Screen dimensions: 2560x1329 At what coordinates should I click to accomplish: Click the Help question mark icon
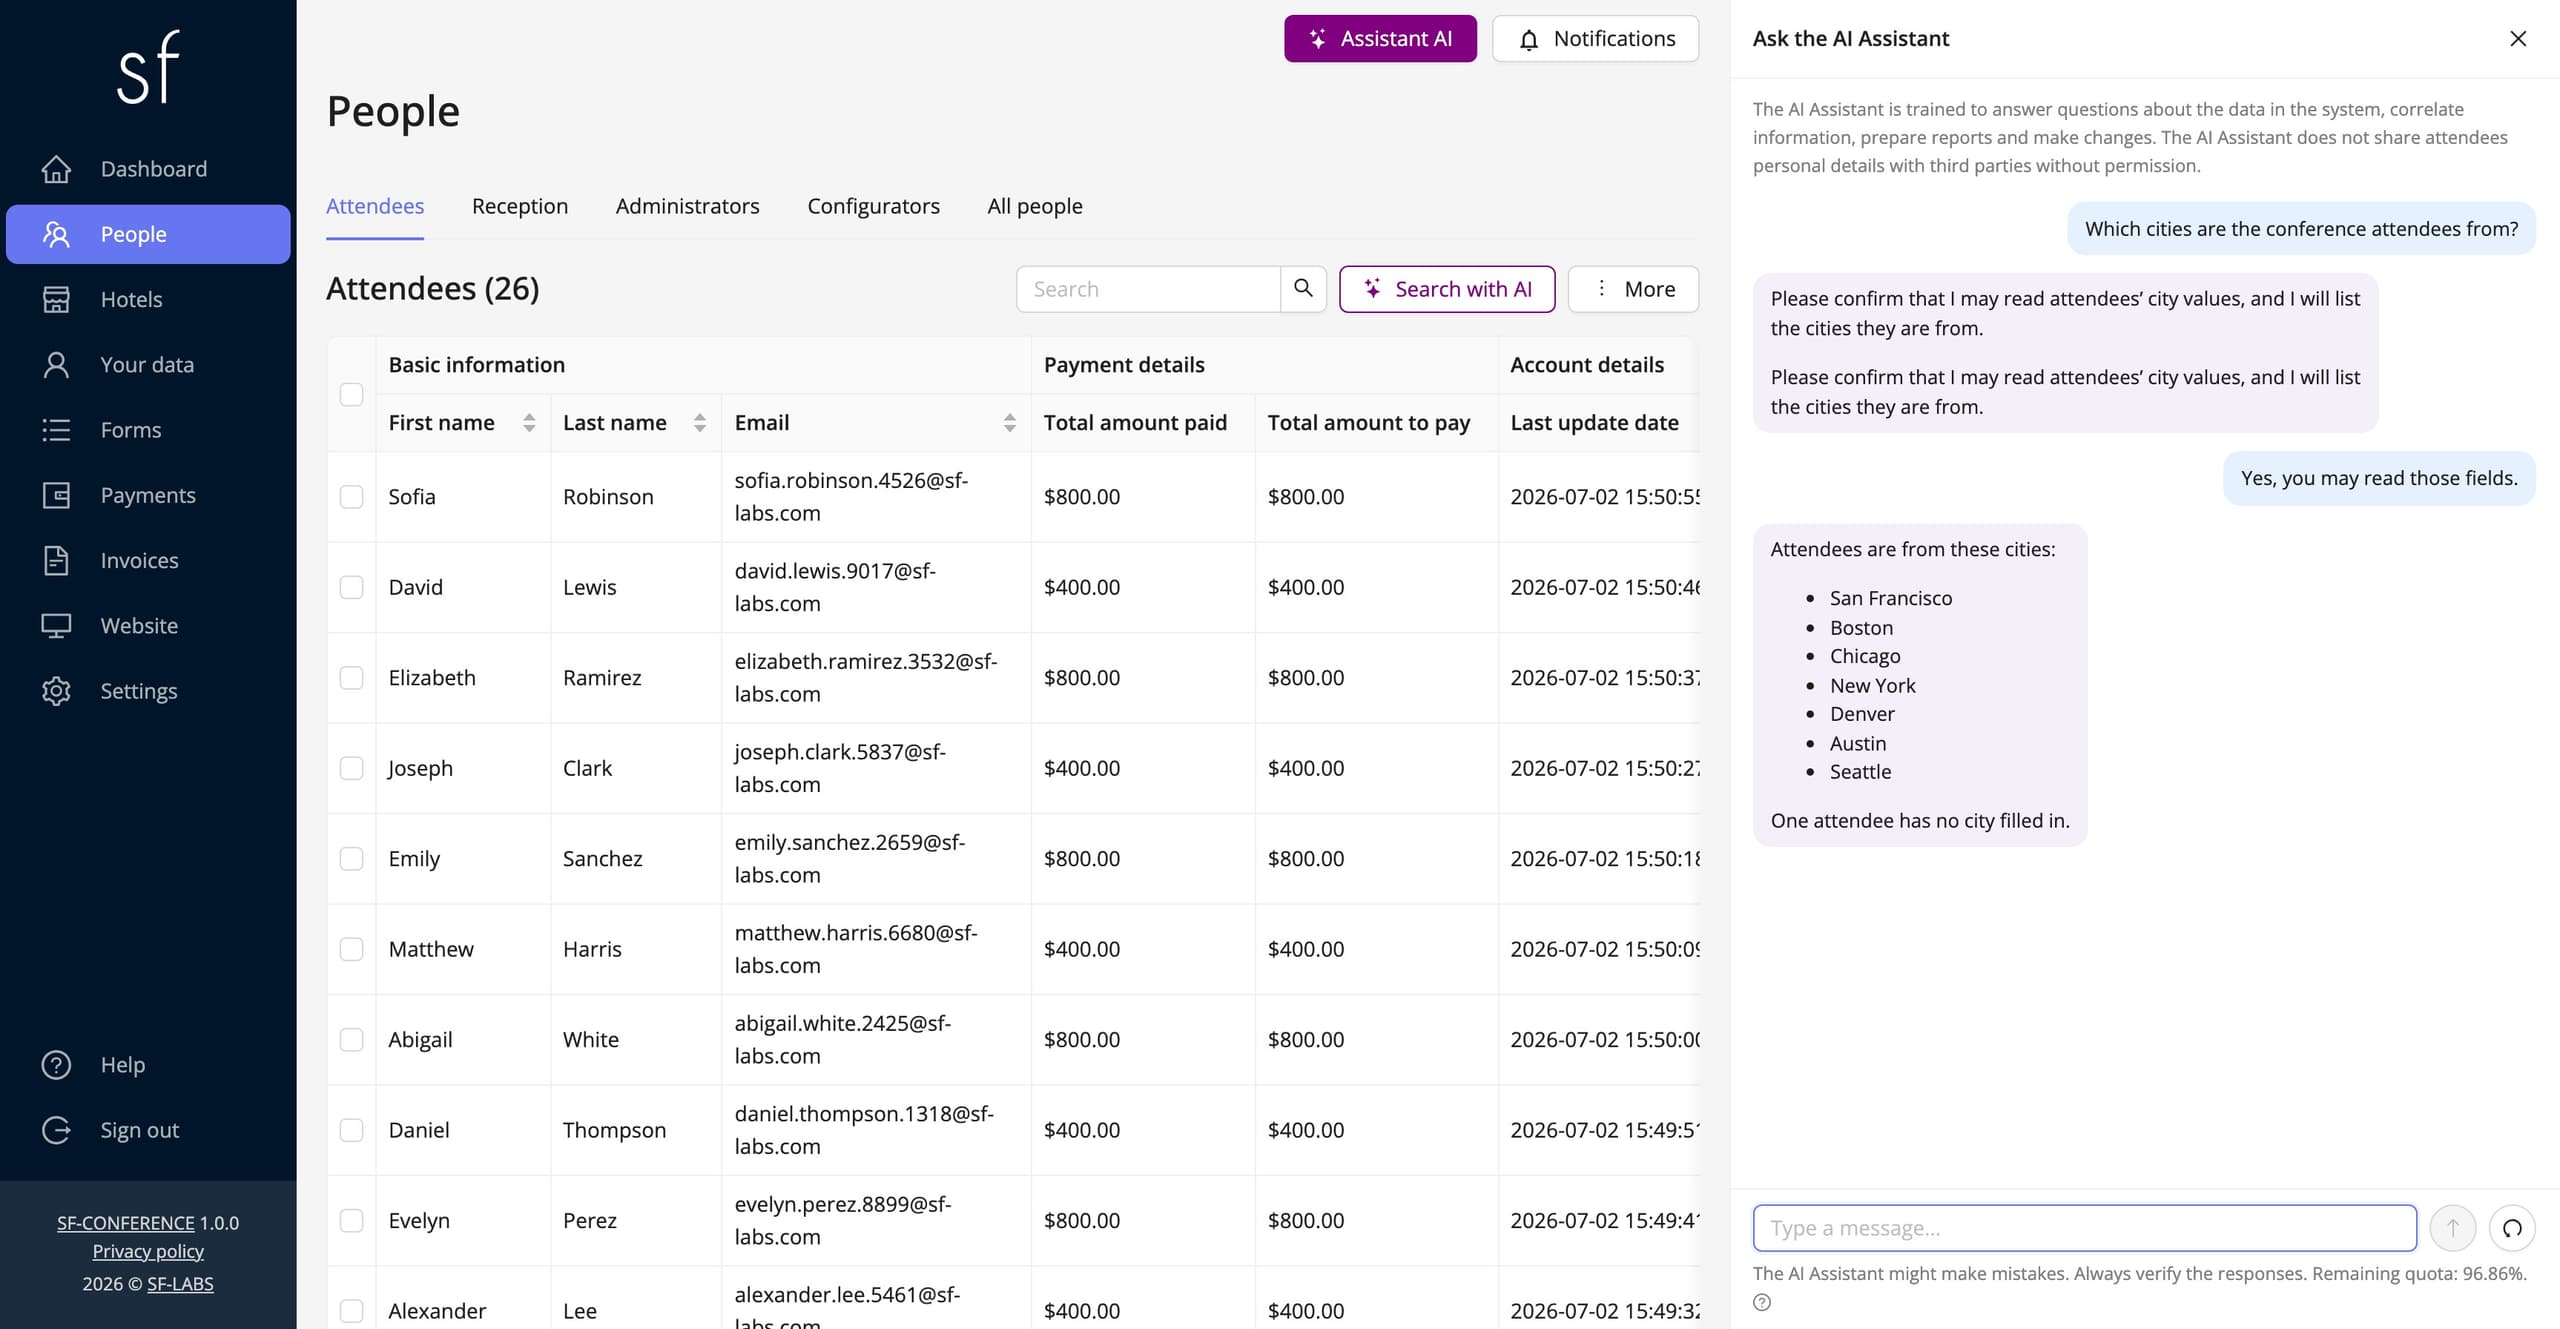pyautogui.click(x=56, y=1065)
